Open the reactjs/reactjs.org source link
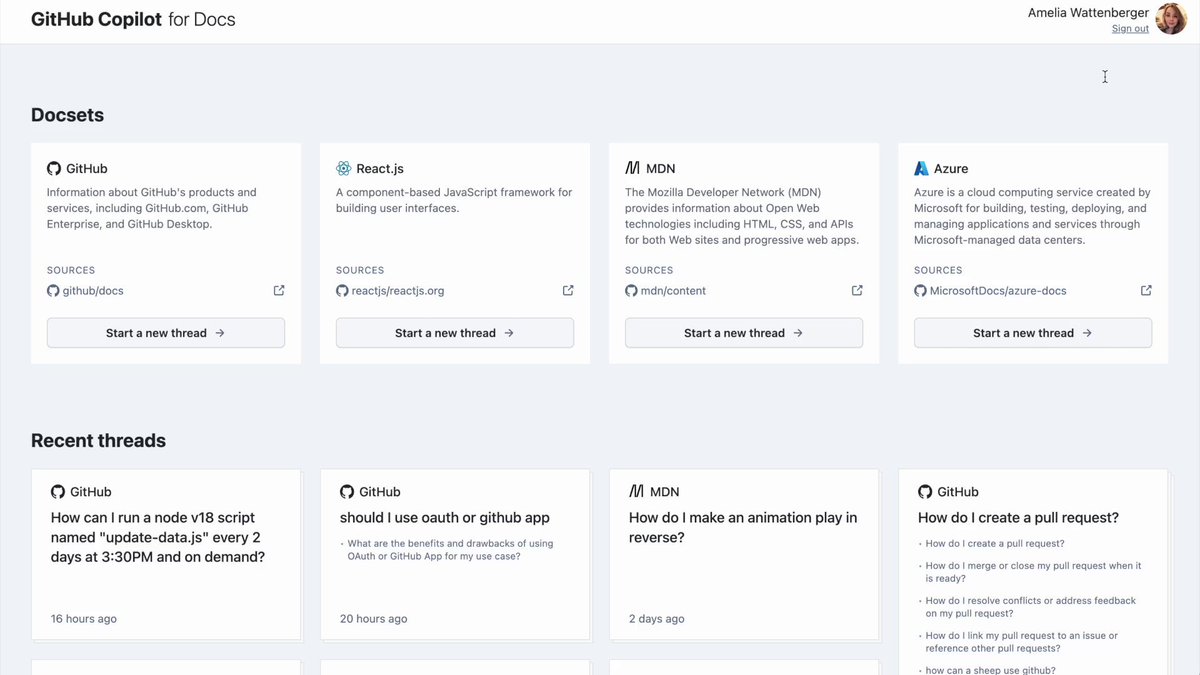 (398, 291)
